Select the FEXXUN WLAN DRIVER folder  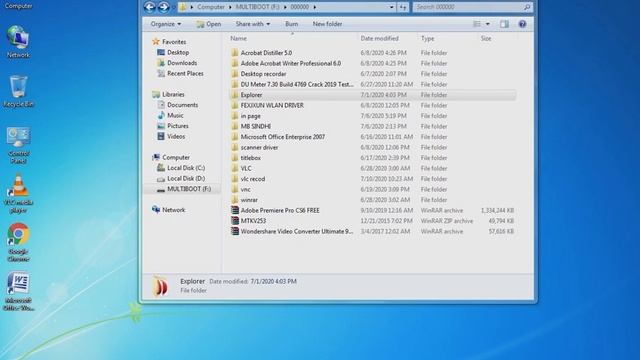click(x=272, y=105)
